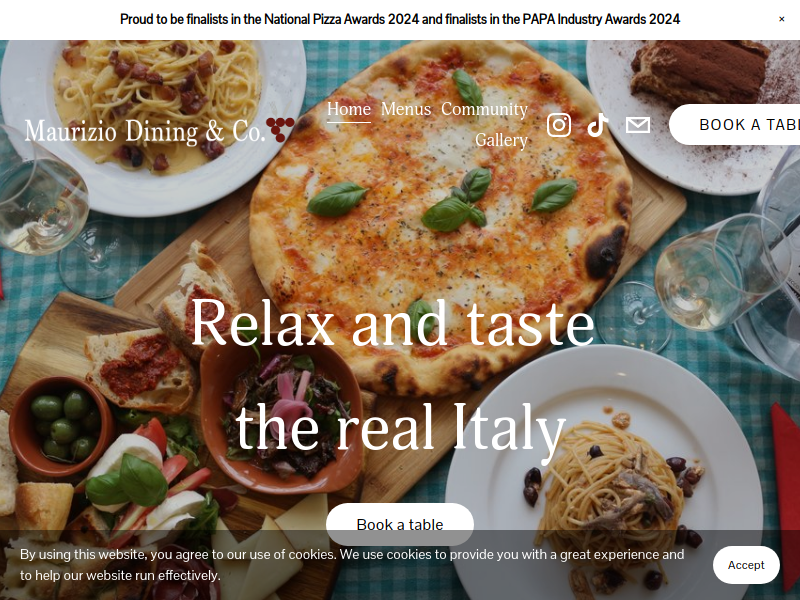
Task: Go to the Home nav item
Action: [x=348, y=109]
